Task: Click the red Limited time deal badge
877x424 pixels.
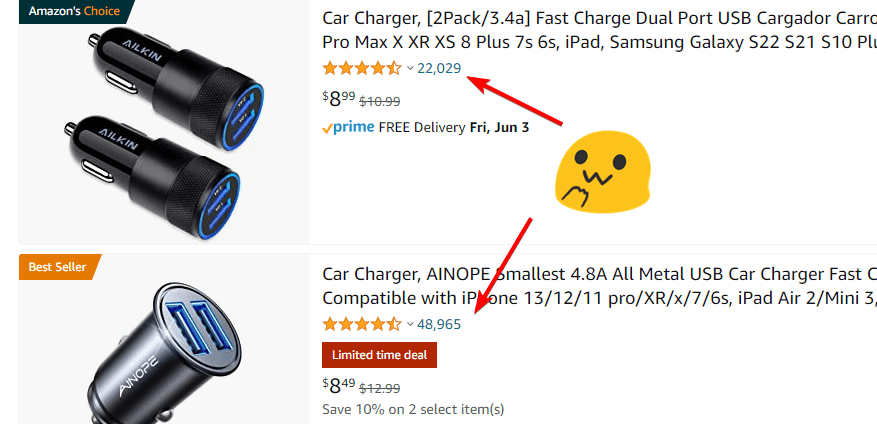Action: pos(379,355)
